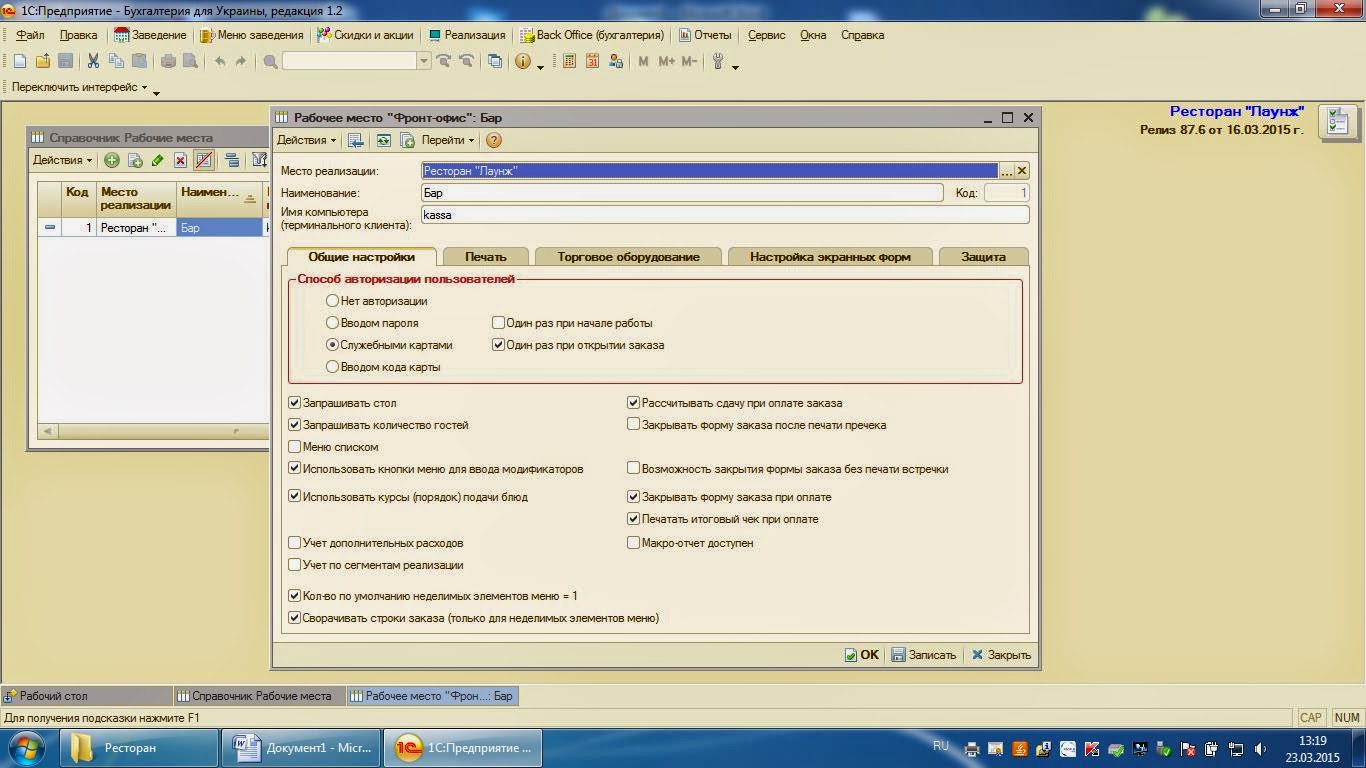Expand the arrow next to the help info icon
Viewport: 1366px width, 768px height.
tap(540, 65)
